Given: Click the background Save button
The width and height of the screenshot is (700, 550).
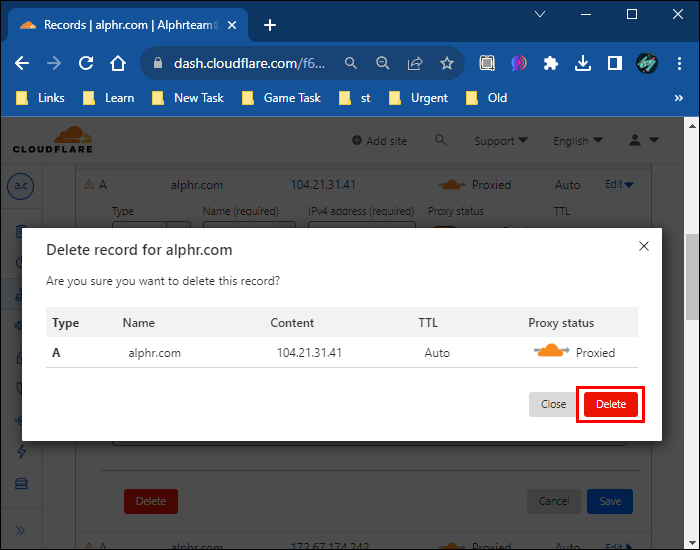Looking at the screenshot, I should (610, 501).
